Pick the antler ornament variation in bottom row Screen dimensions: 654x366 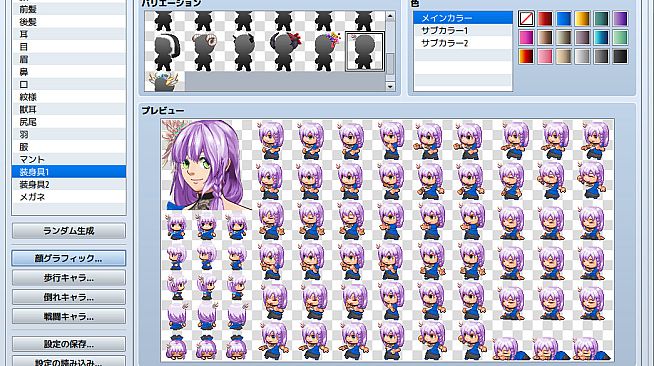(x=164, y=81)
